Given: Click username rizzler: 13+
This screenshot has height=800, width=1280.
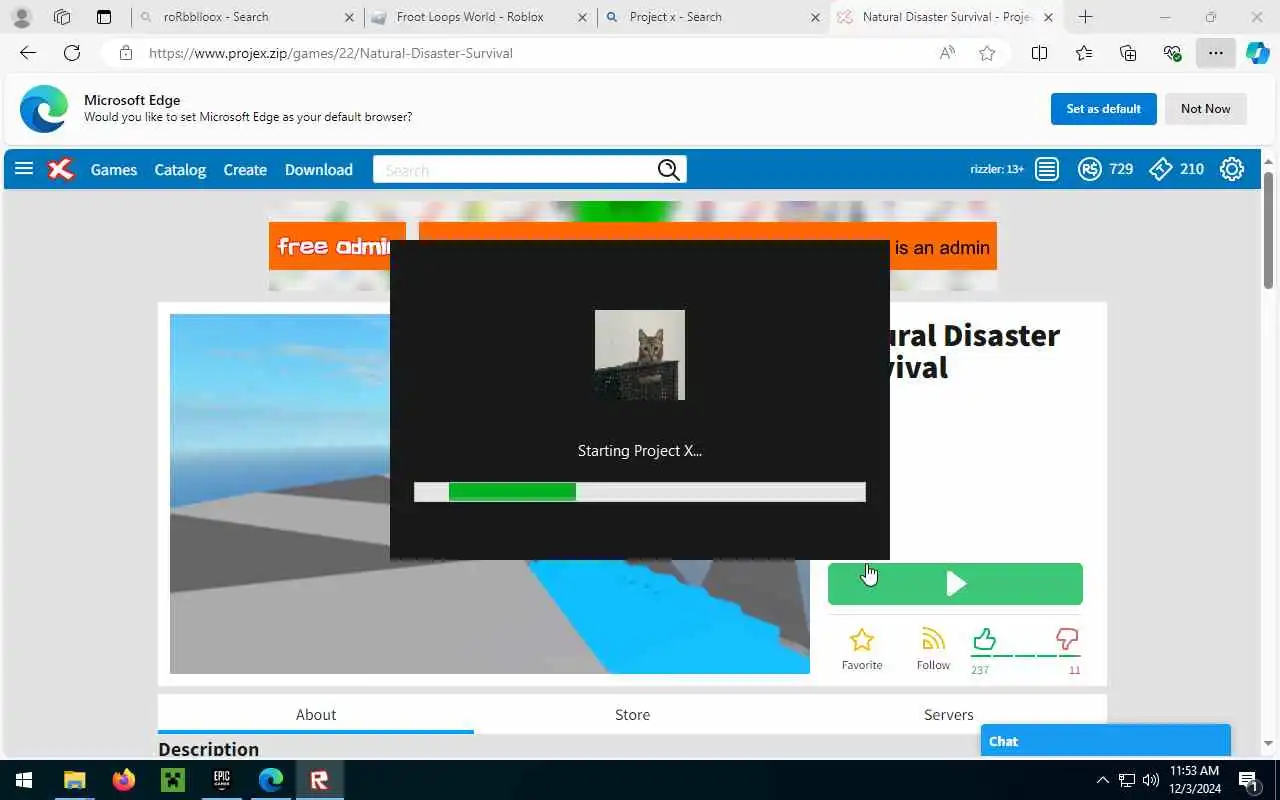Looking at the screenshot, I should tap(997, 170).
